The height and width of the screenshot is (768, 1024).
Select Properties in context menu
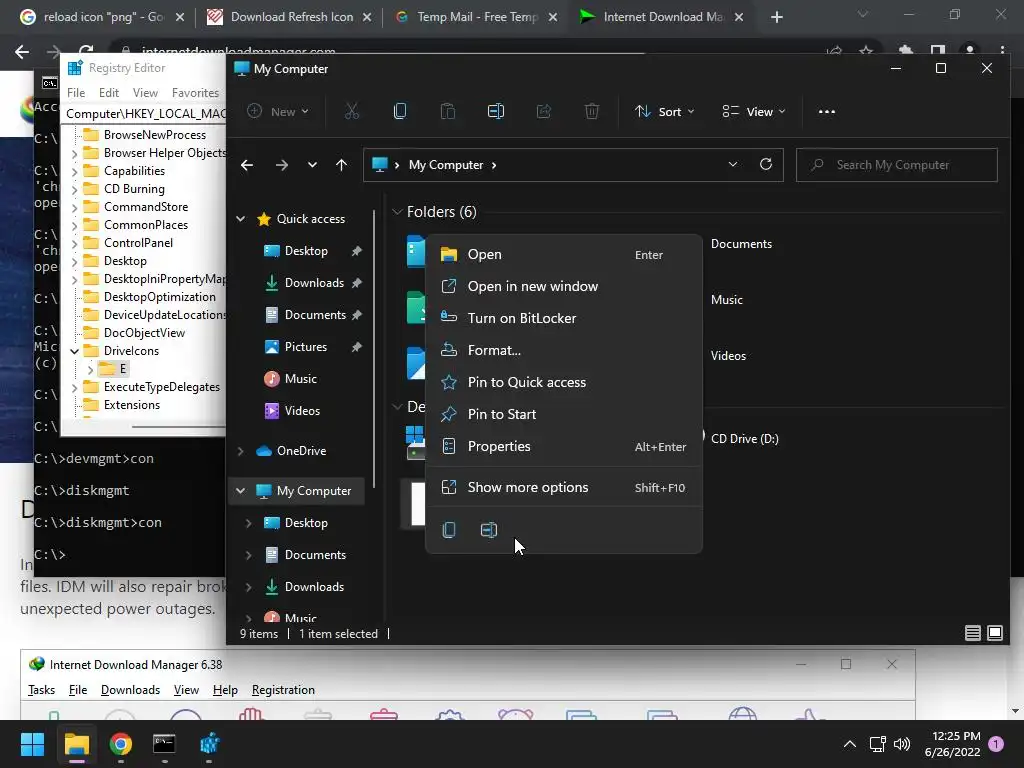click(564, 447)
